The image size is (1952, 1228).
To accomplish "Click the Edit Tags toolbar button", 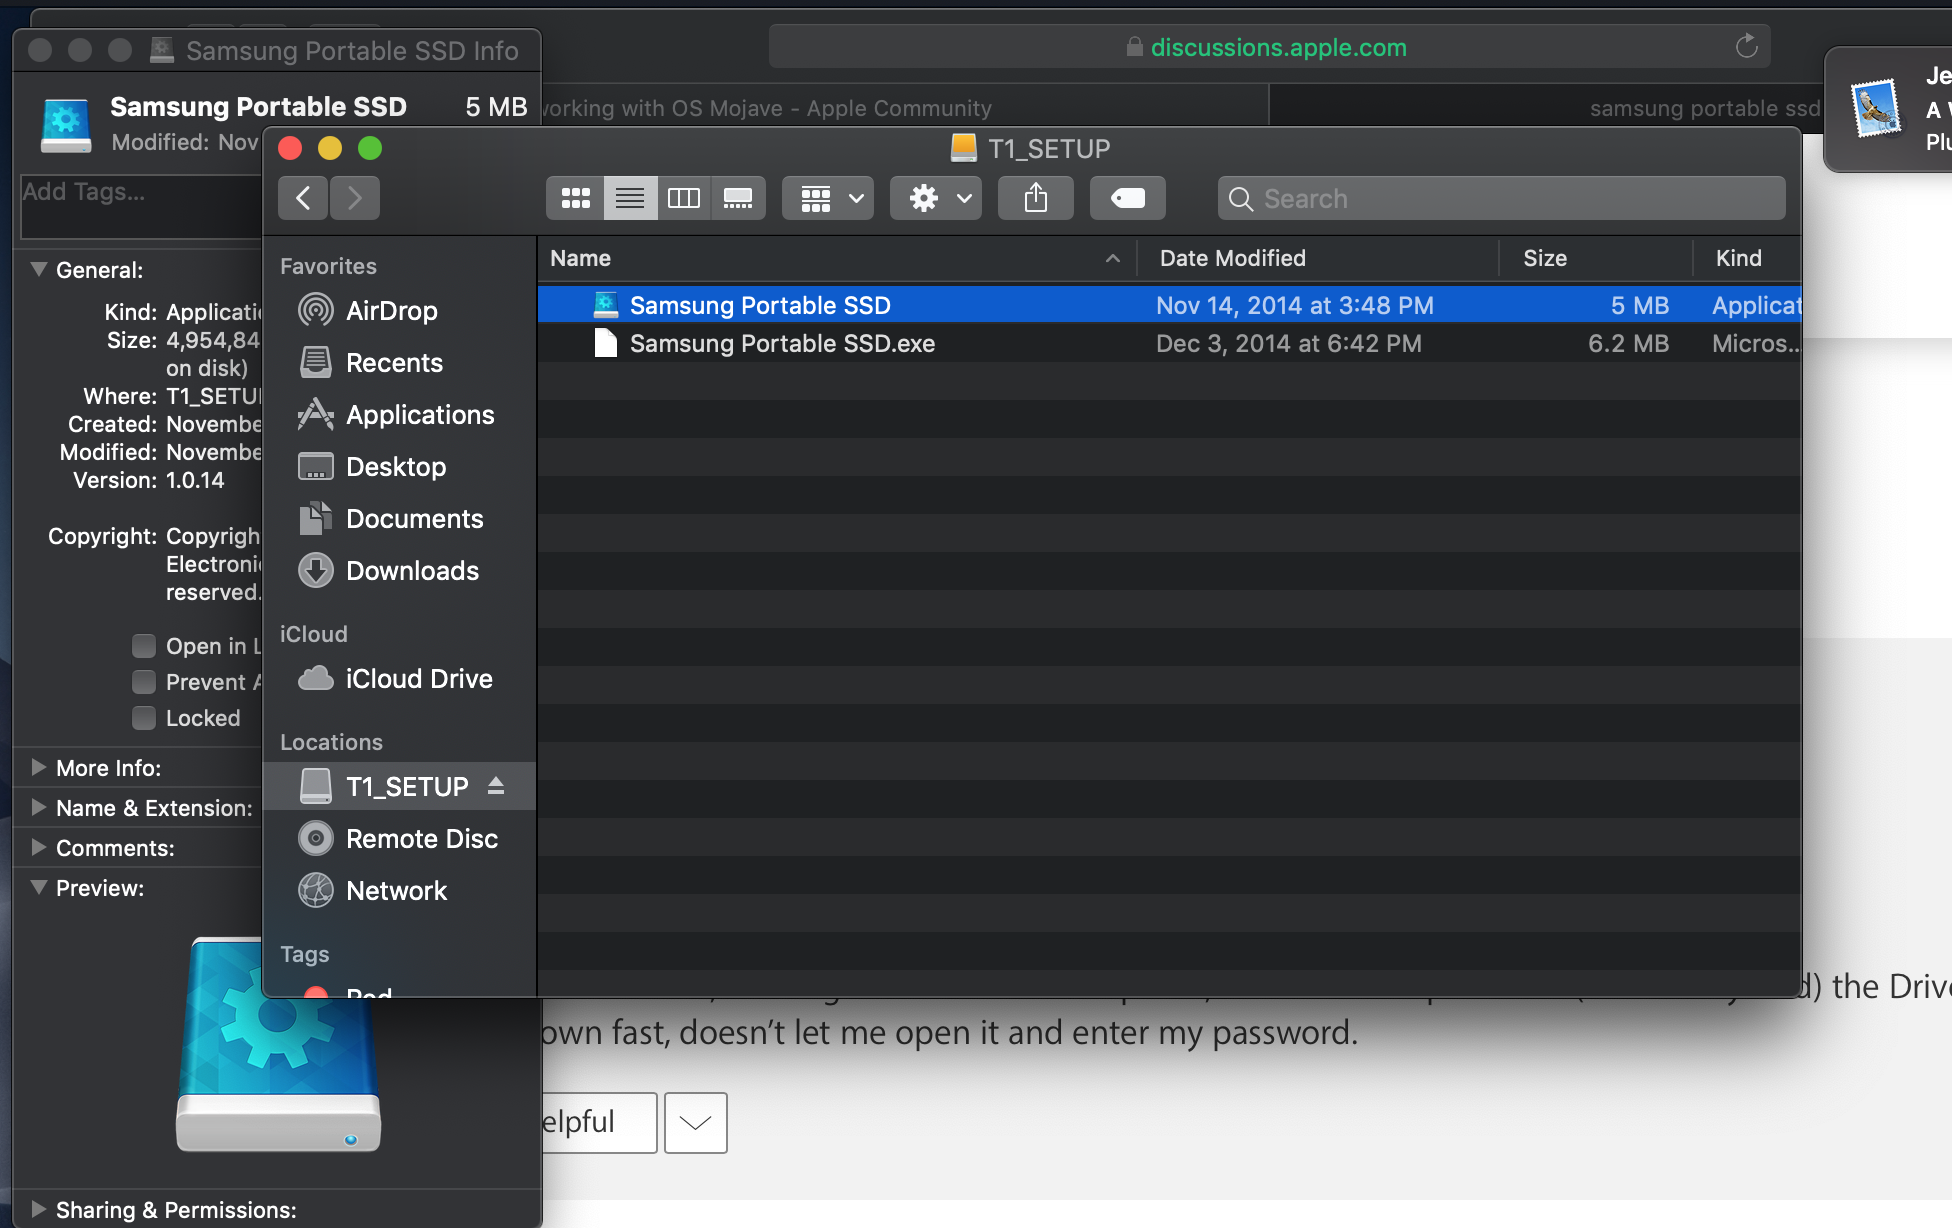I will (1127, 198).
